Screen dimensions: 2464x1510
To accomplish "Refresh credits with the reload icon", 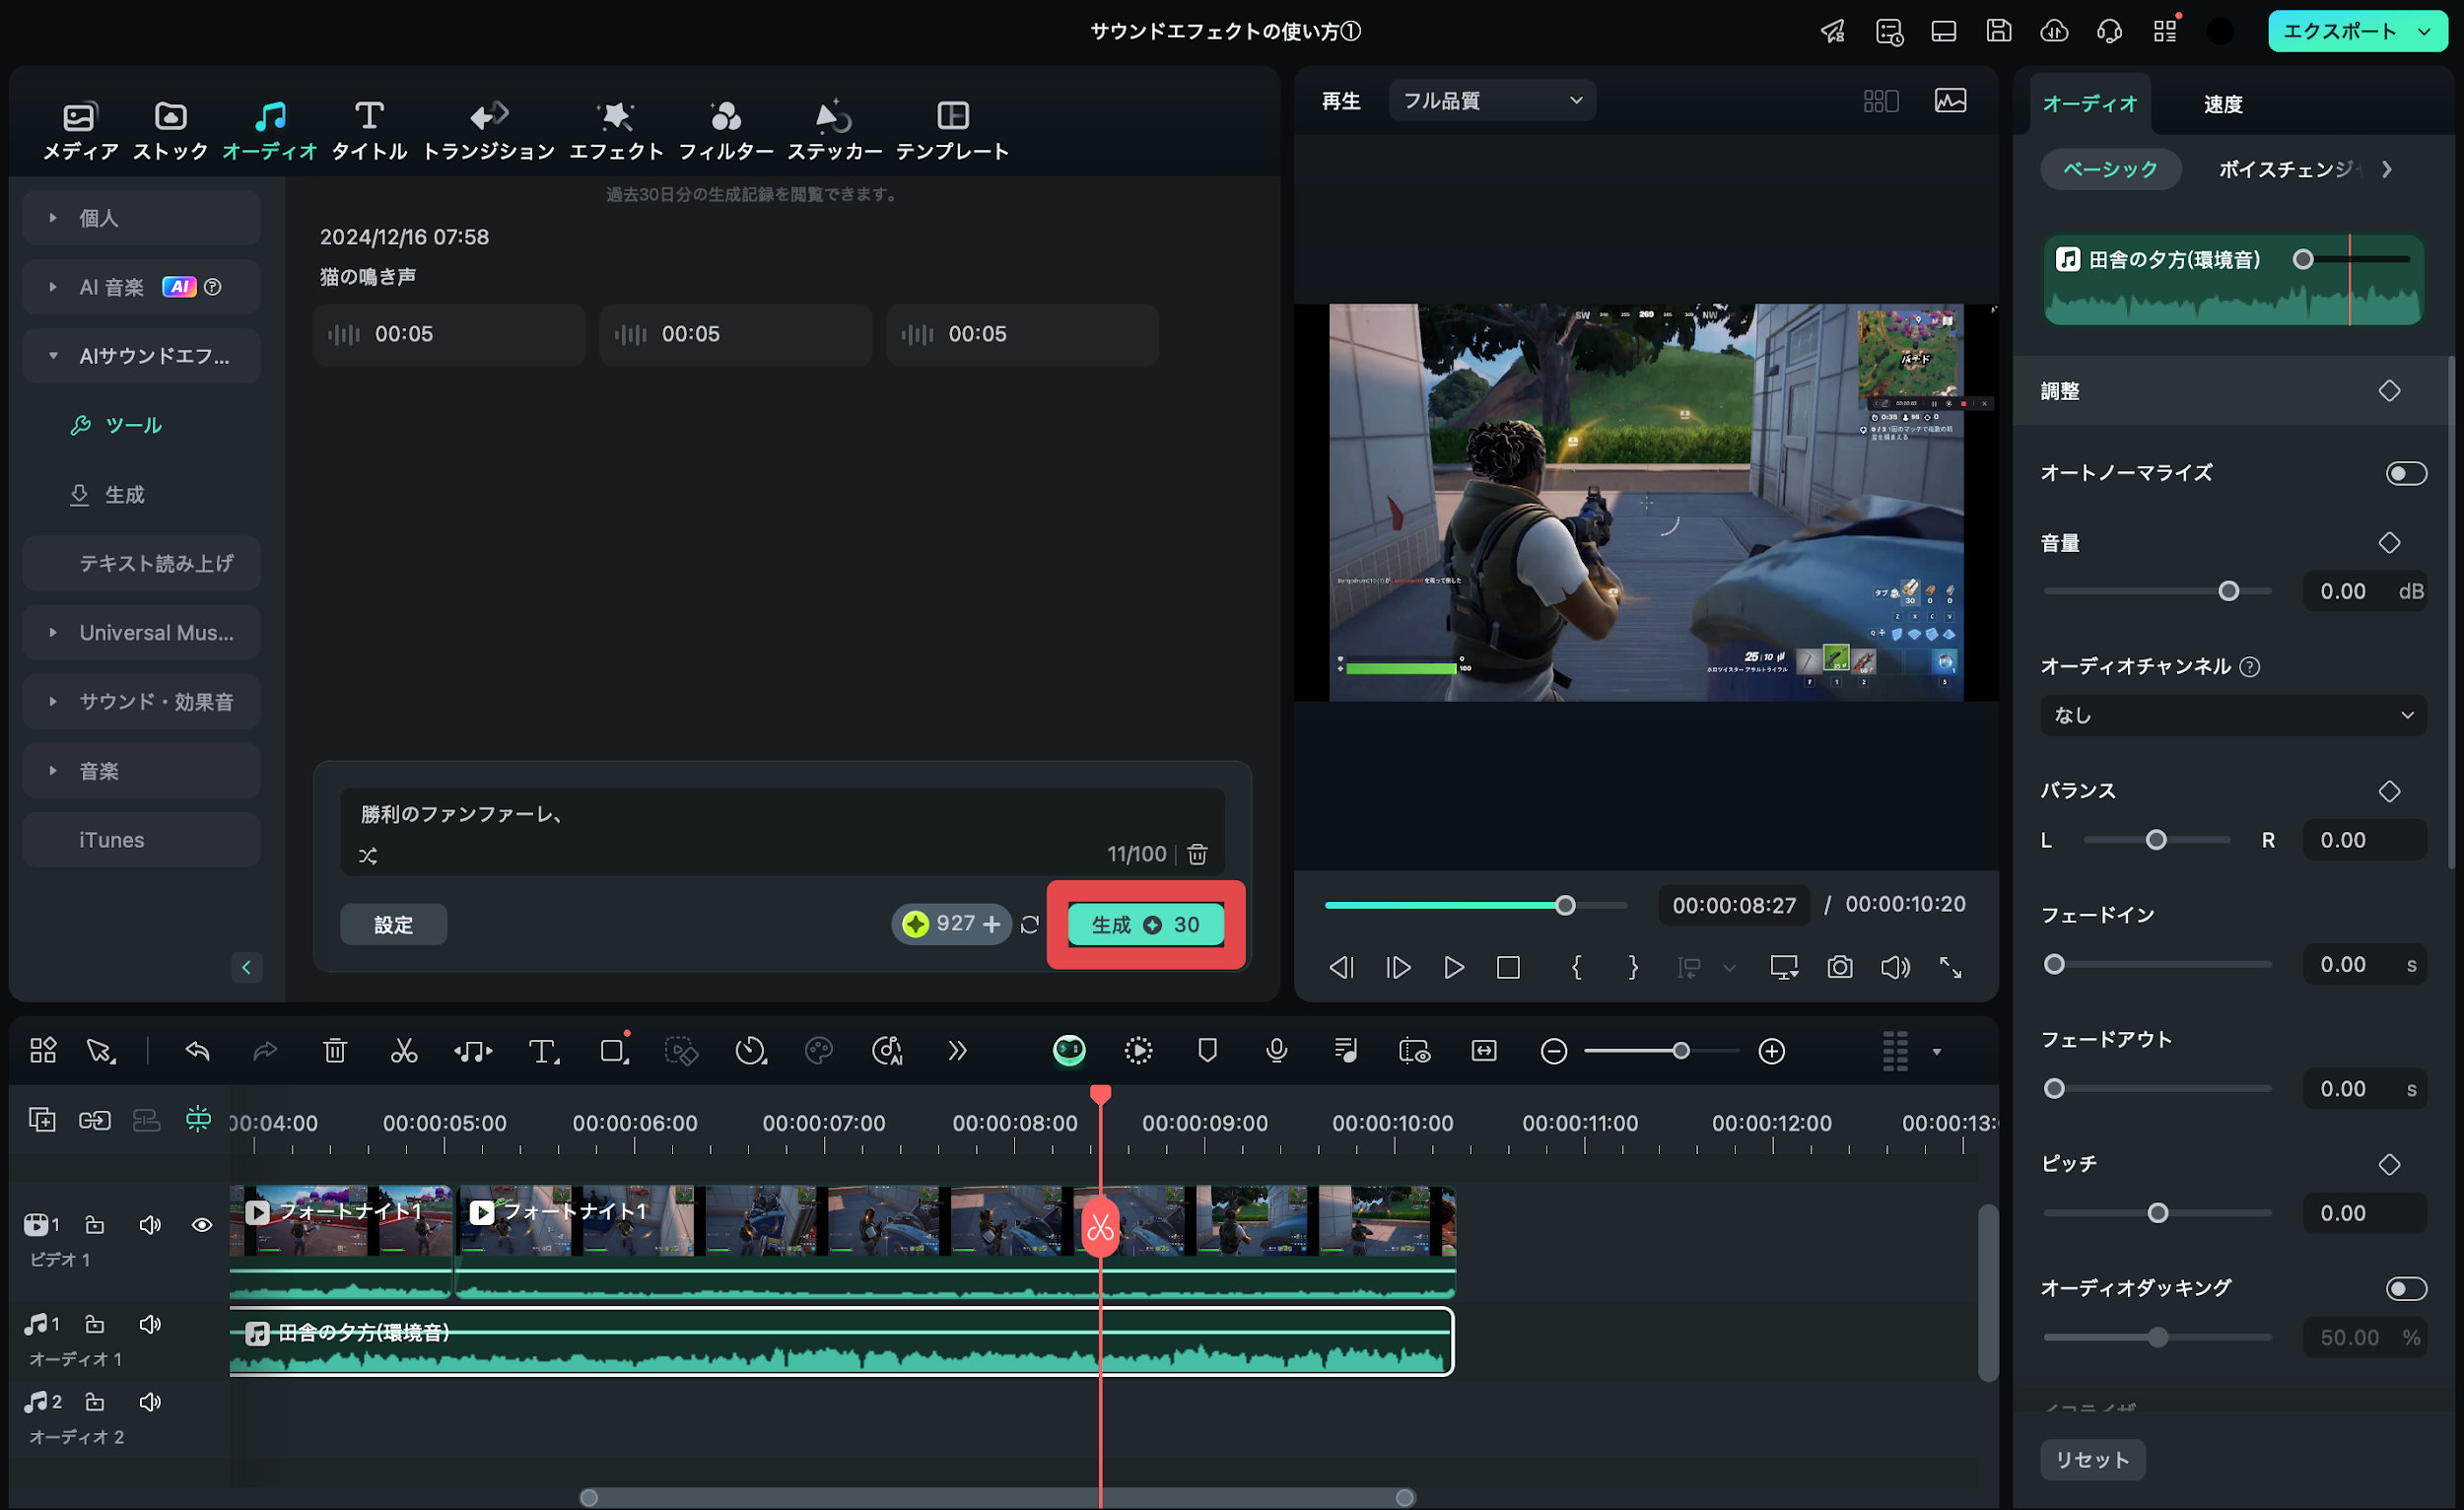I will click(1030, 924).
